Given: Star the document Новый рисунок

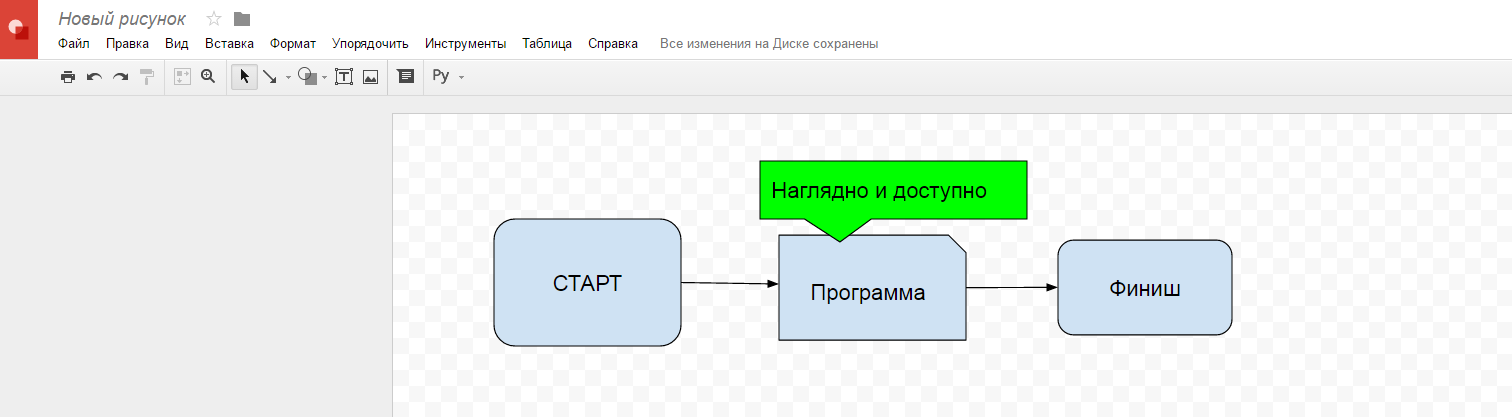Looking at the screenshot, I should pyautogui.click(x=213, y=18).
